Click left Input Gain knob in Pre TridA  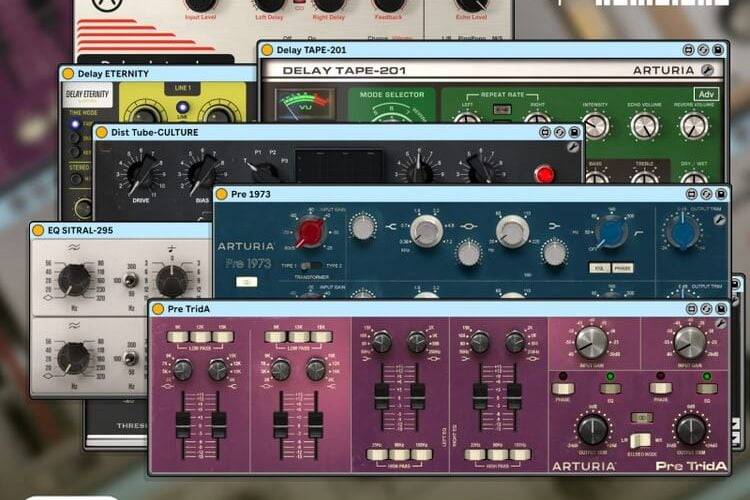[592, 343]
